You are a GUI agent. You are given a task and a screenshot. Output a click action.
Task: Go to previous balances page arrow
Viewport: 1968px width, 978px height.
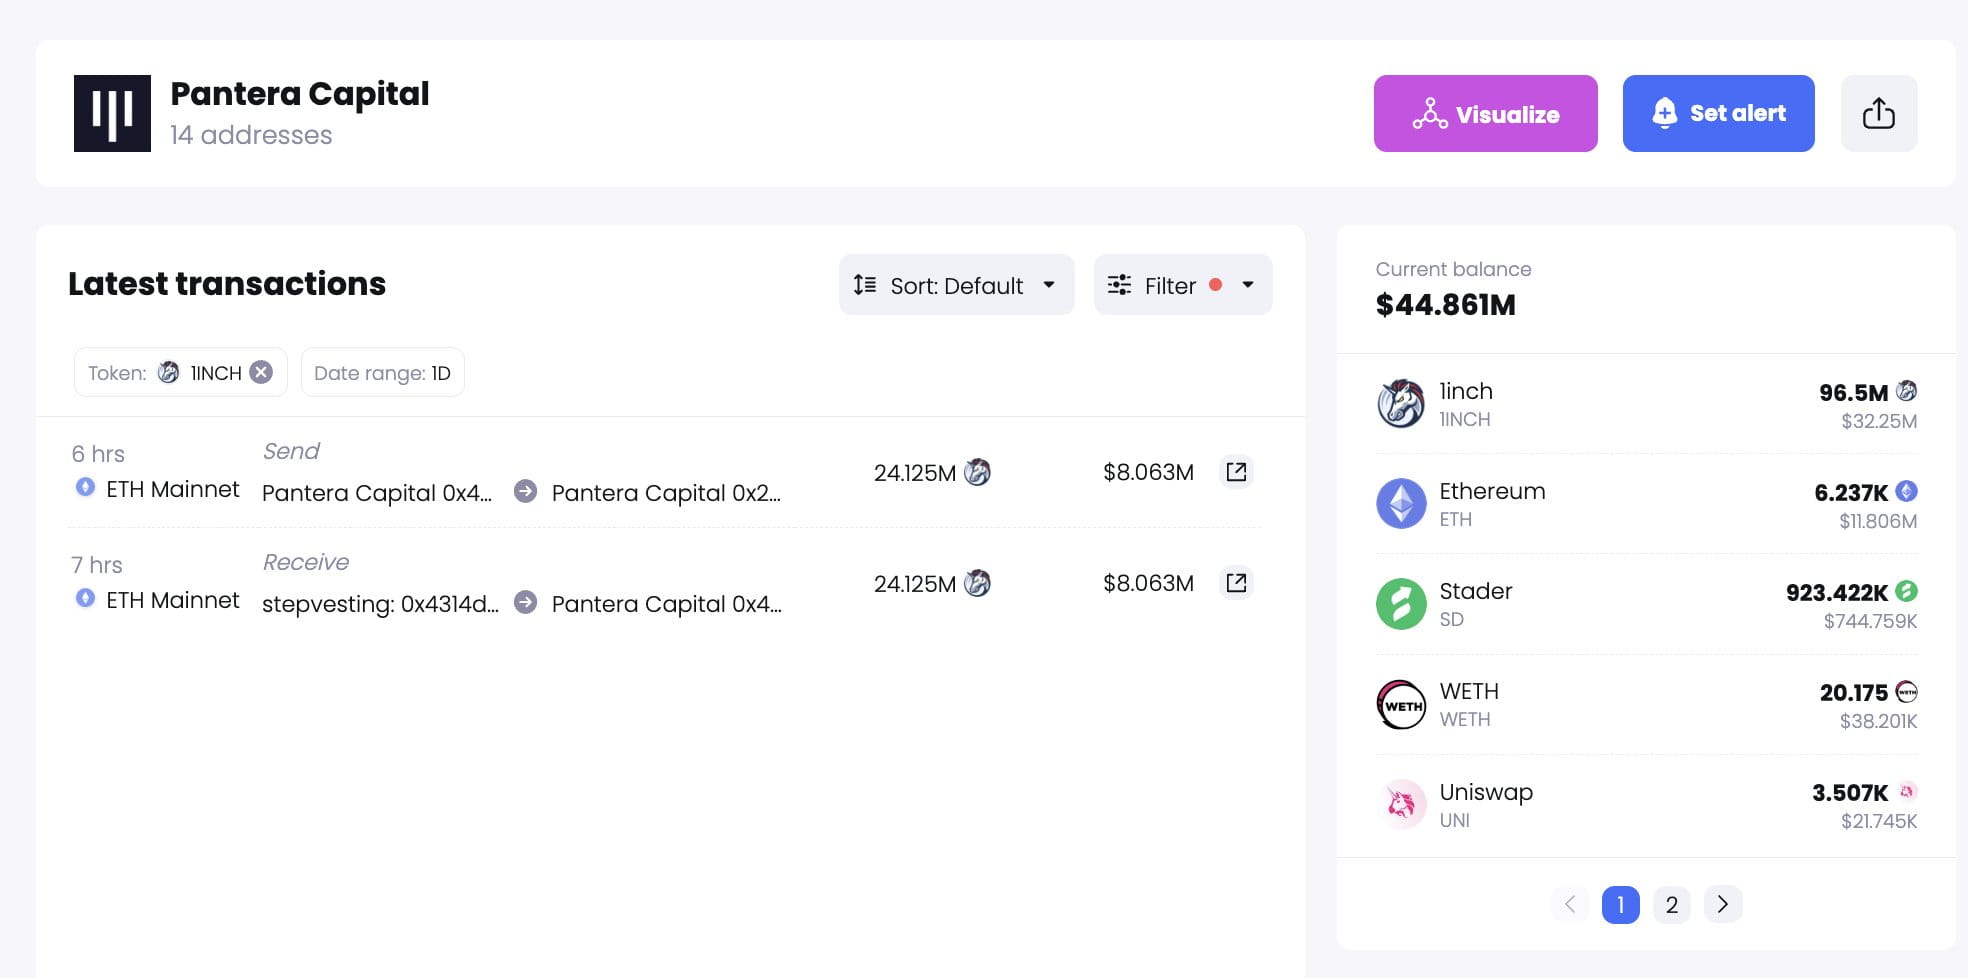click(1570, 904)
